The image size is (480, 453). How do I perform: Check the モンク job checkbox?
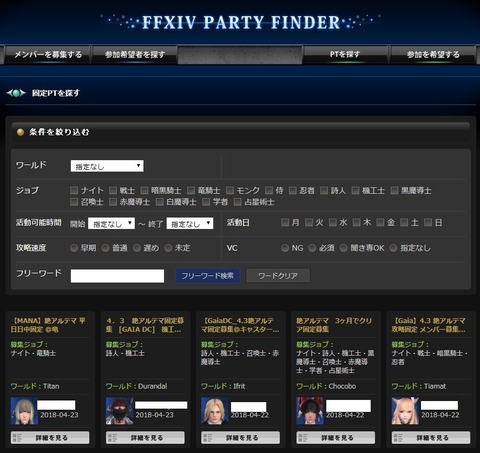click(x=230, y=190)
